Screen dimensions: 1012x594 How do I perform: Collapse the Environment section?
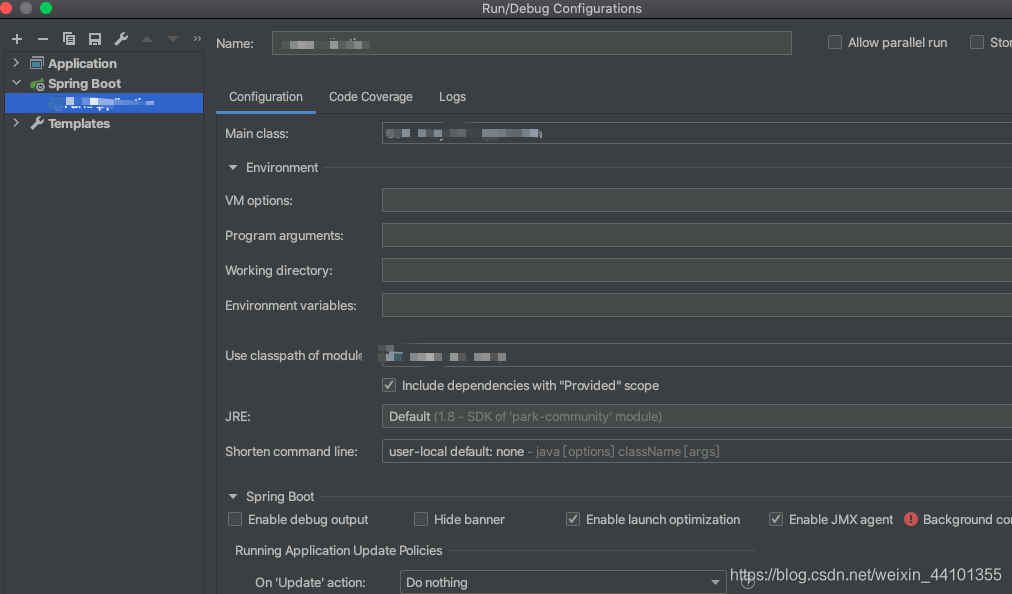pos(233,167)
